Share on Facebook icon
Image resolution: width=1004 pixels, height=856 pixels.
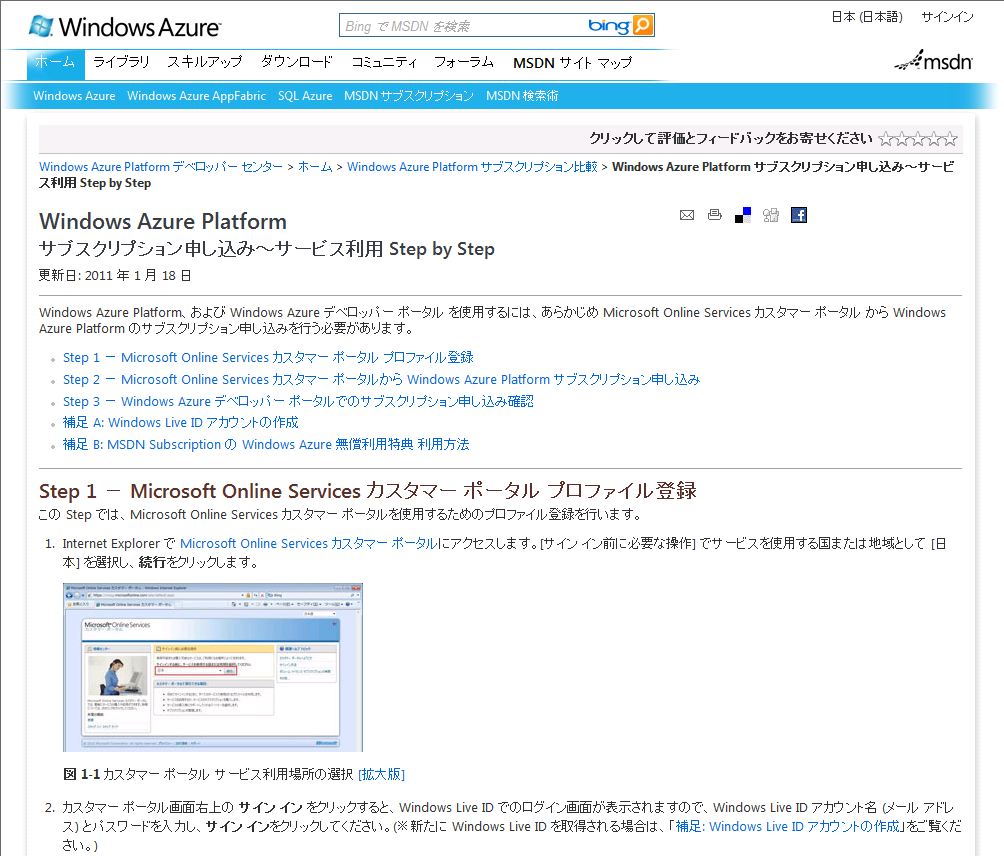(x=798, y=215)
